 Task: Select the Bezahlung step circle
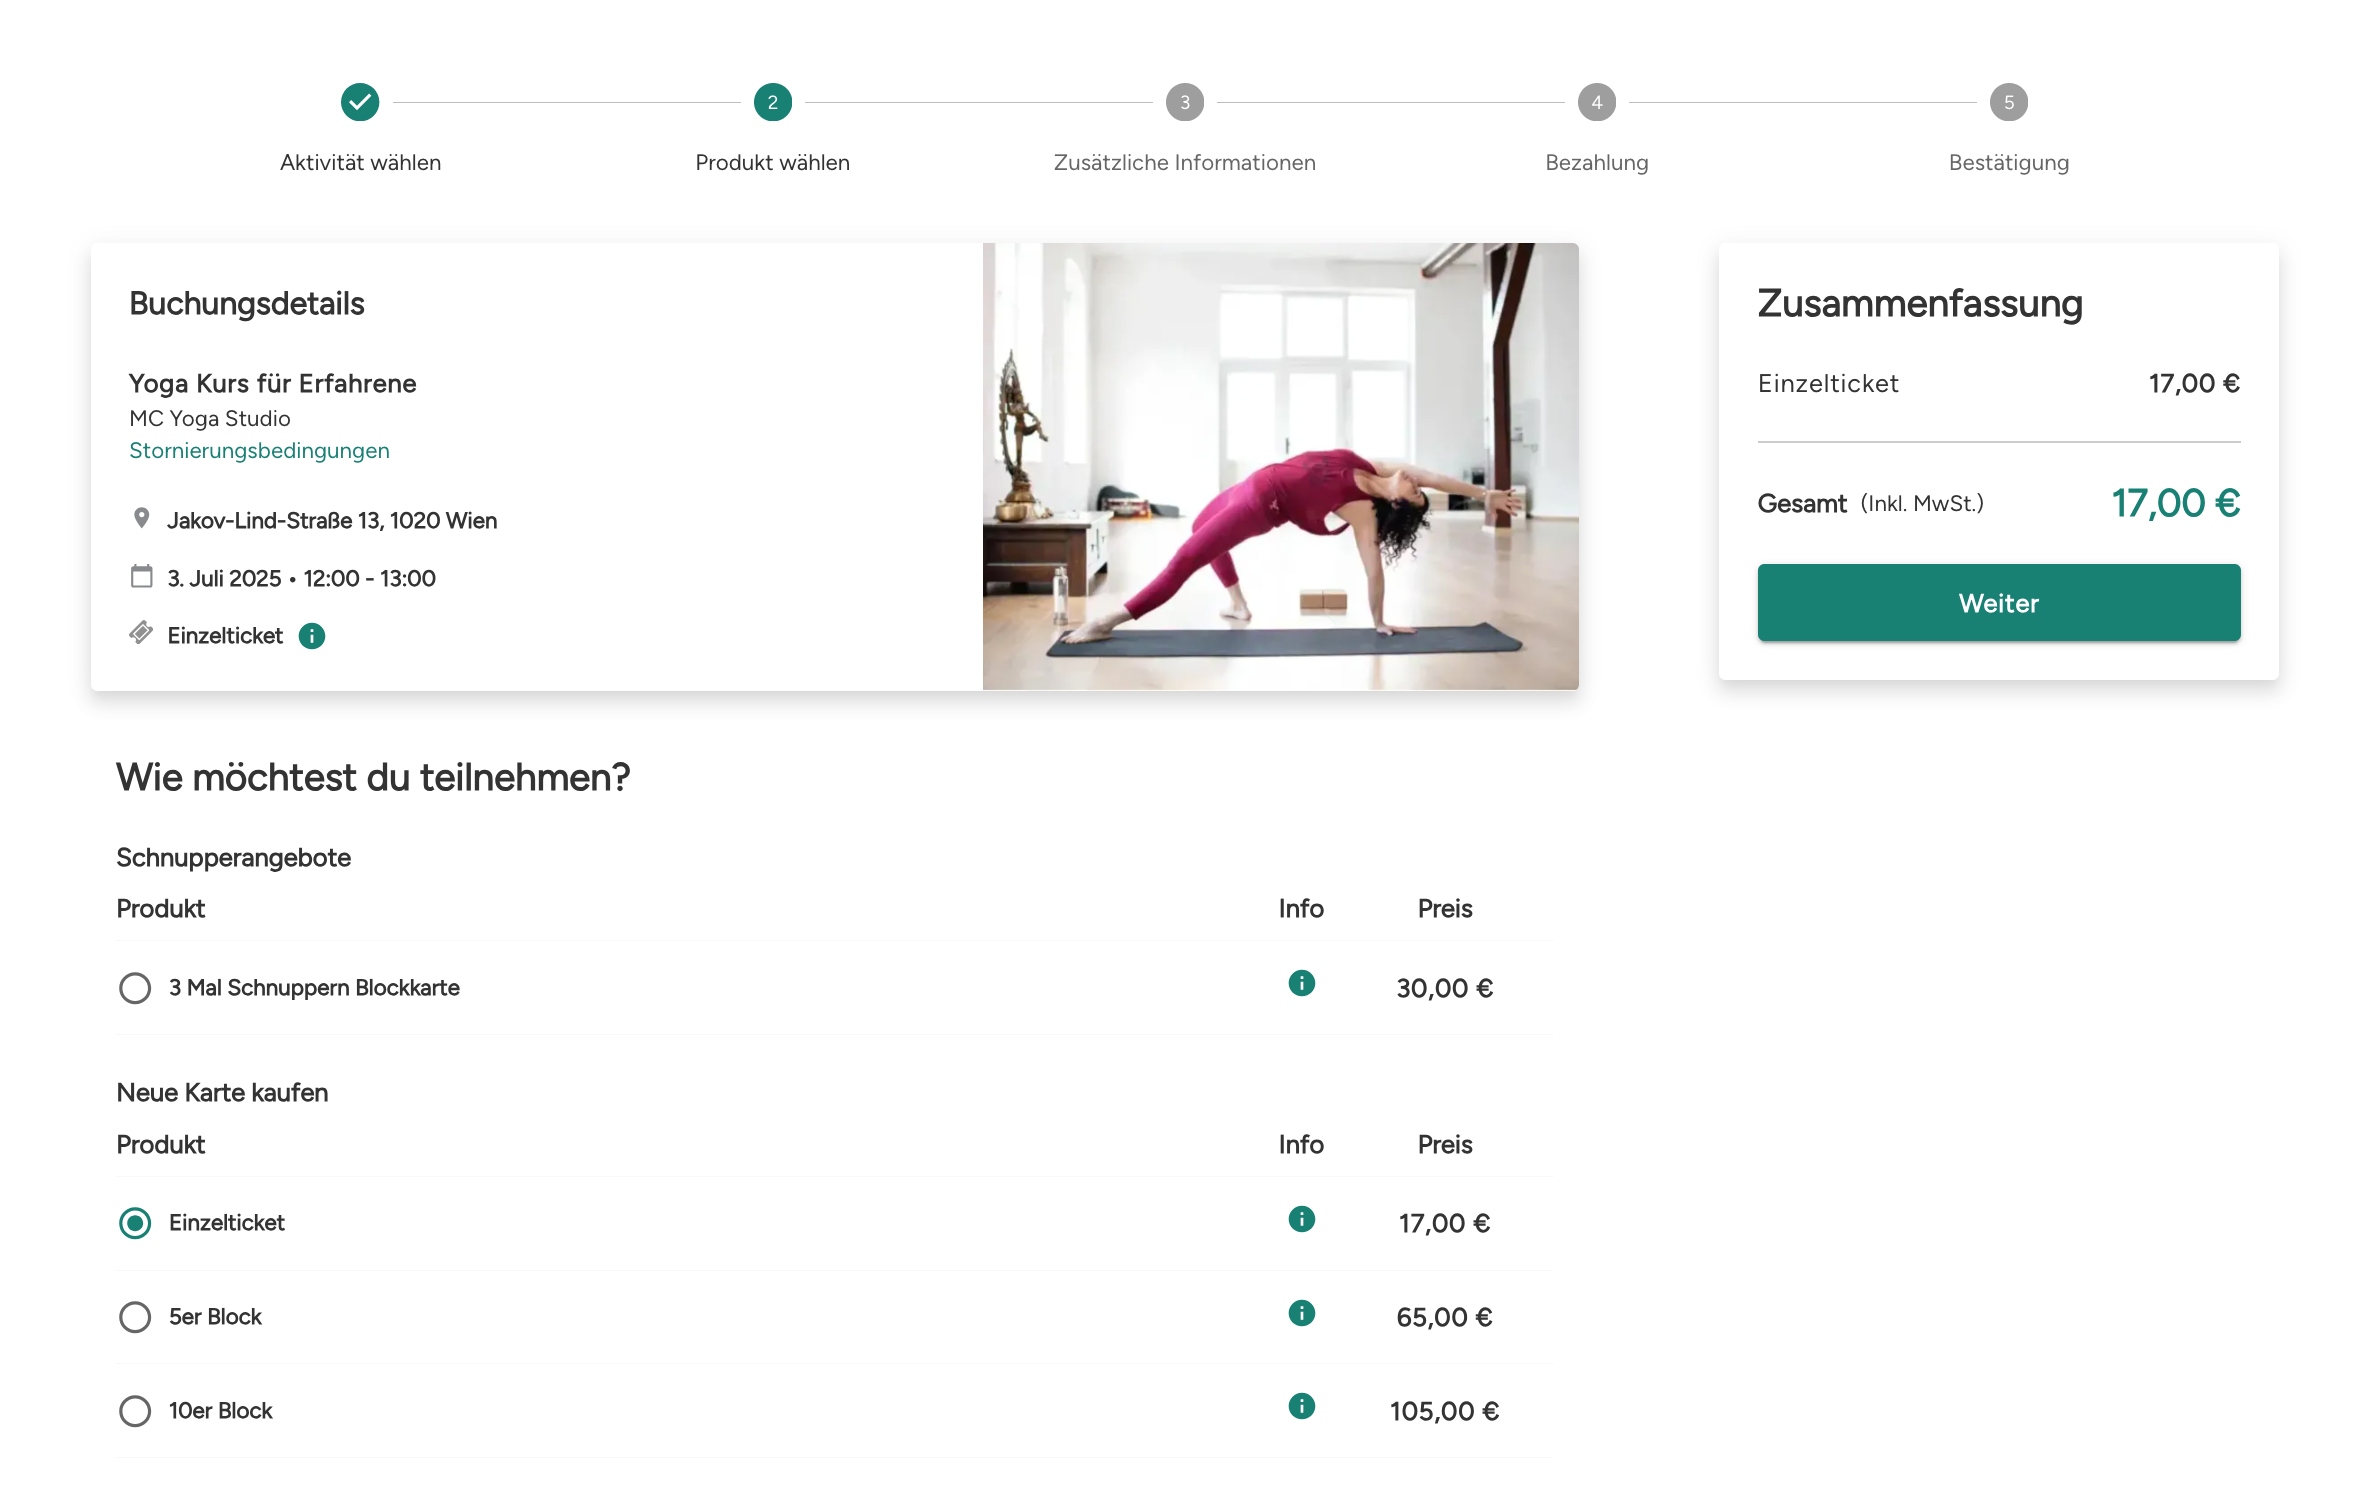pyautogui.click(x=1597, y=102)
